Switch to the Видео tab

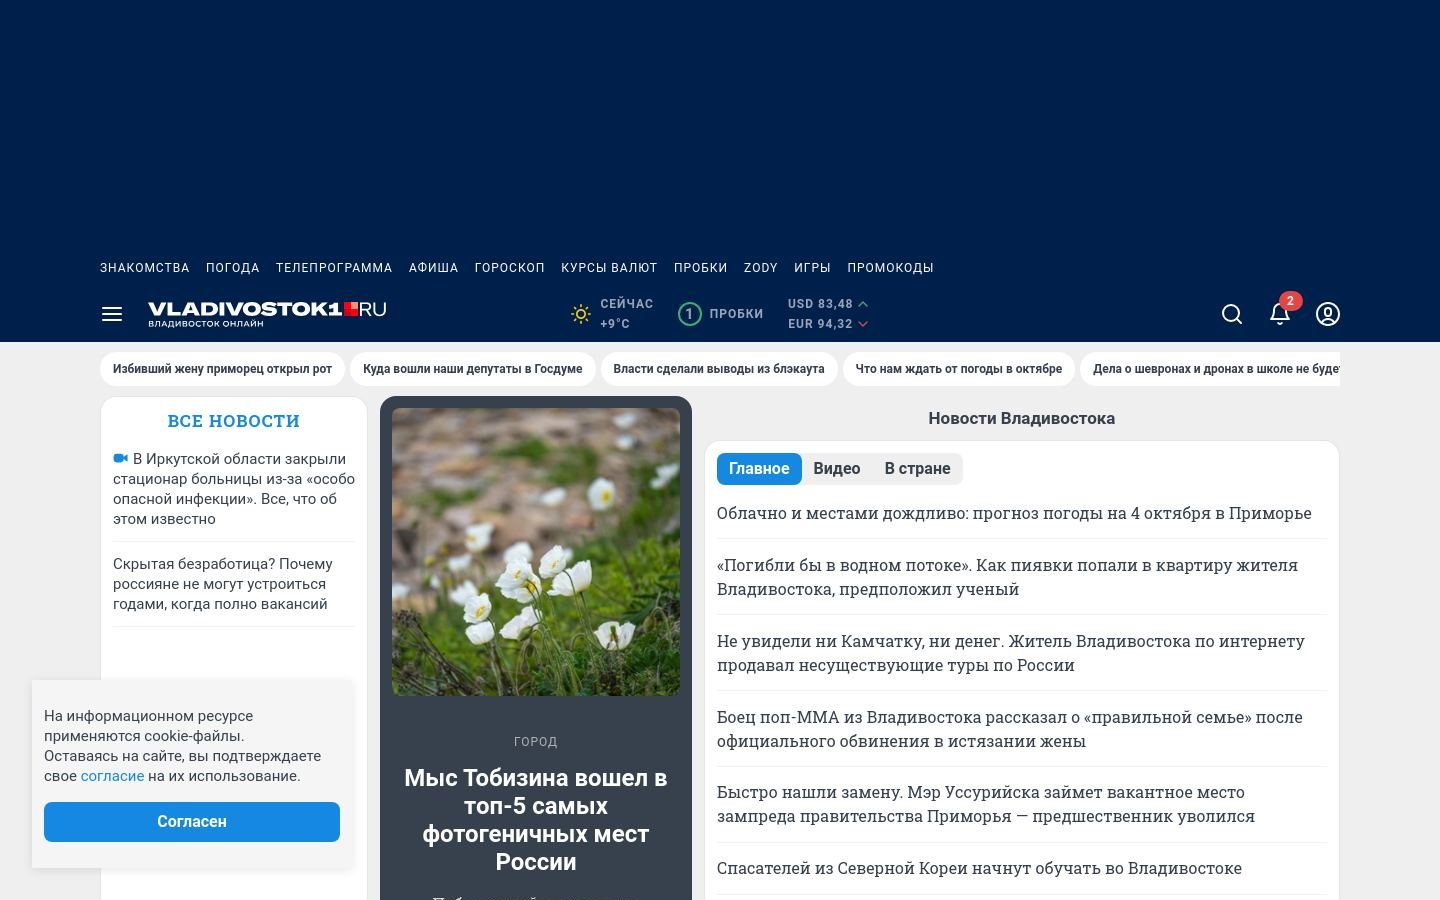[x=837, y=469]
